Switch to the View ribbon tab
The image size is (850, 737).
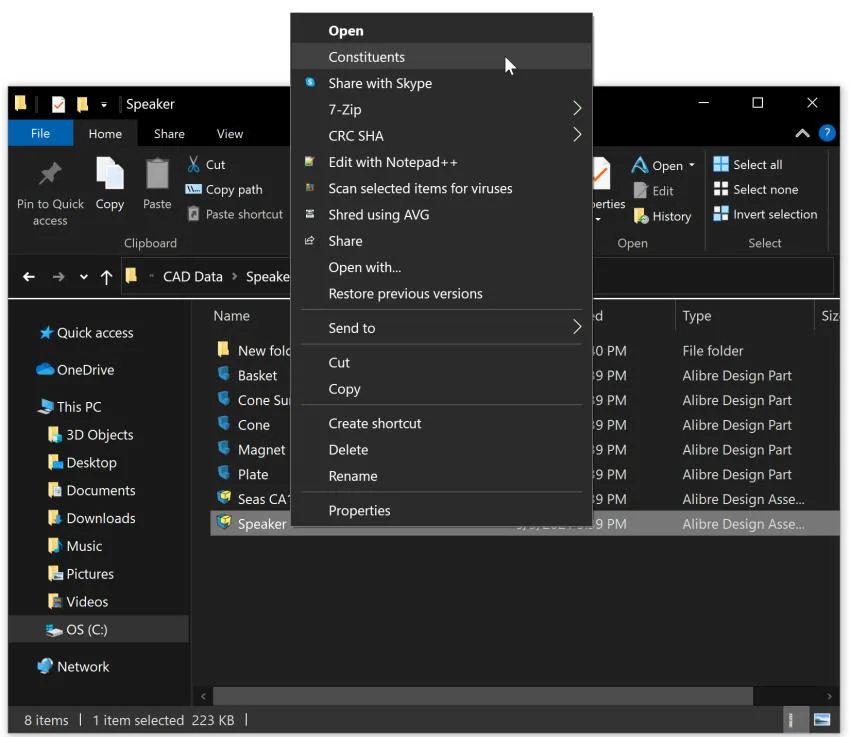click(230, 134)
